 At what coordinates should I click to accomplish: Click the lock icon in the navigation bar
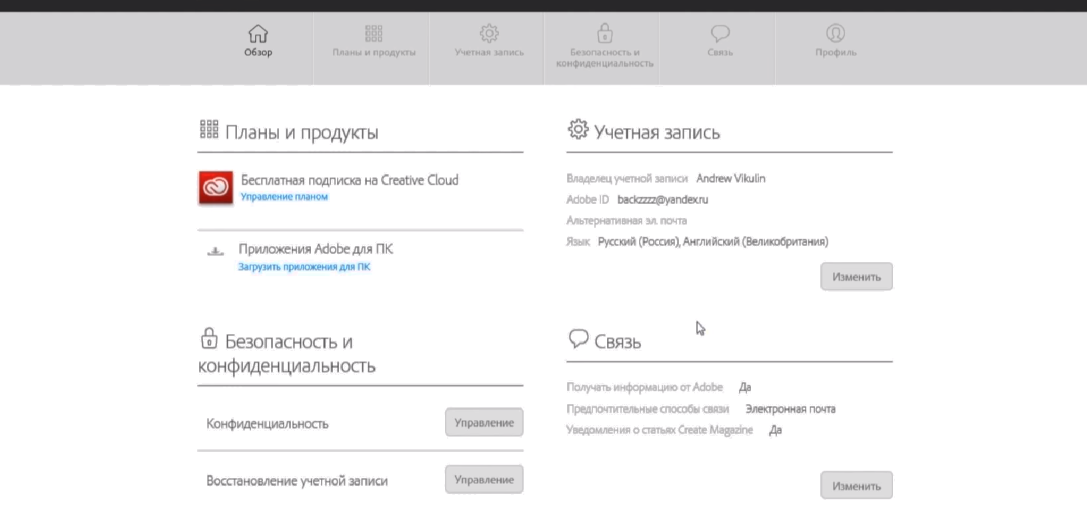pos(604,33)
